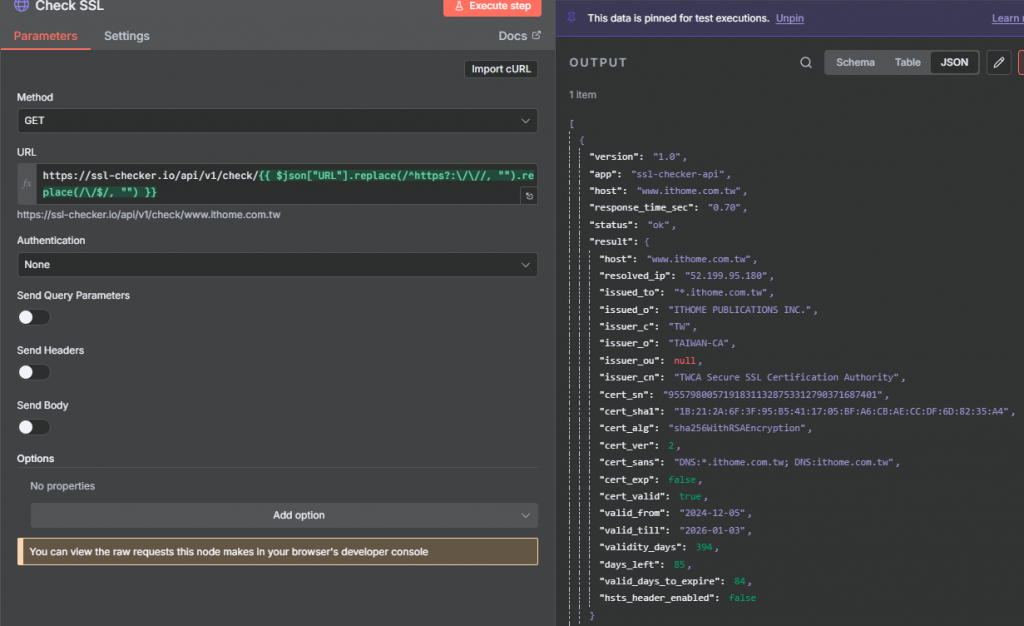Switch output to the Schema view
This screenshot has width=1024, height=626.
[855, 62]
